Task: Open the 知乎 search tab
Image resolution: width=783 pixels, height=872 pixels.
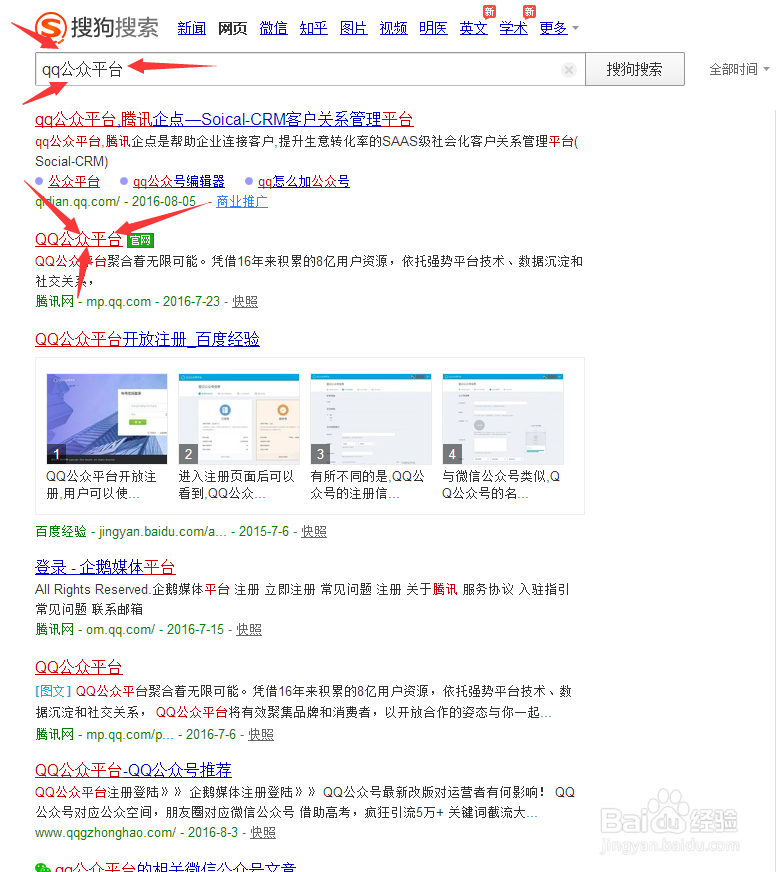Action: 313,28
